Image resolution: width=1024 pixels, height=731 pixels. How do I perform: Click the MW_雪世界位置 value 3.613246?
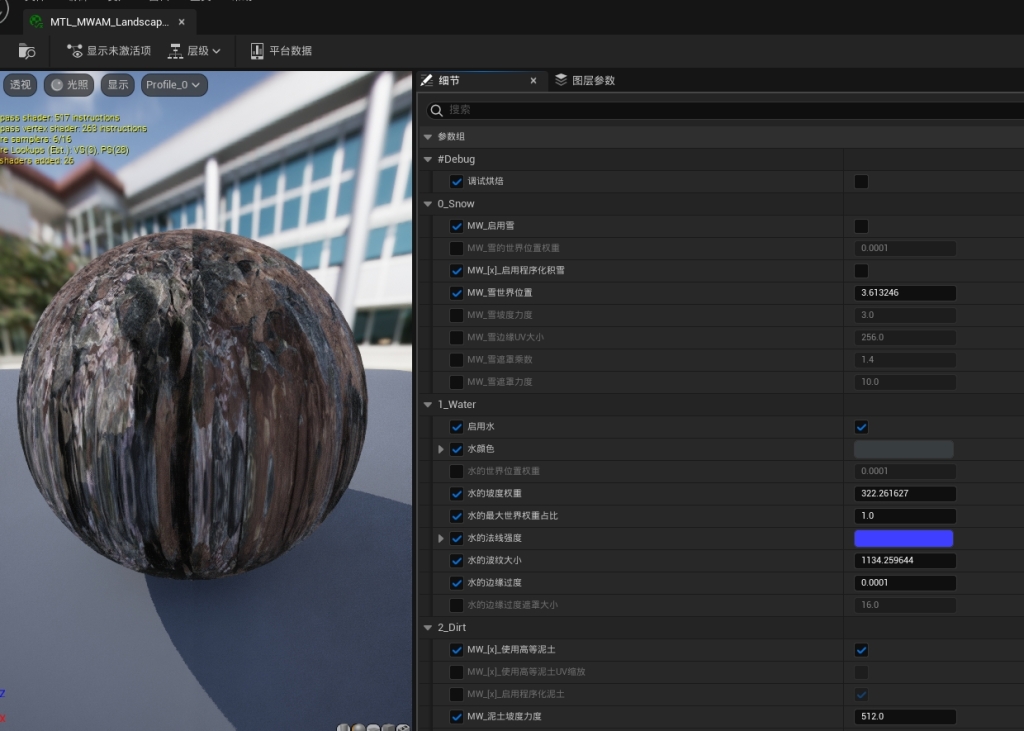point(905,293)
